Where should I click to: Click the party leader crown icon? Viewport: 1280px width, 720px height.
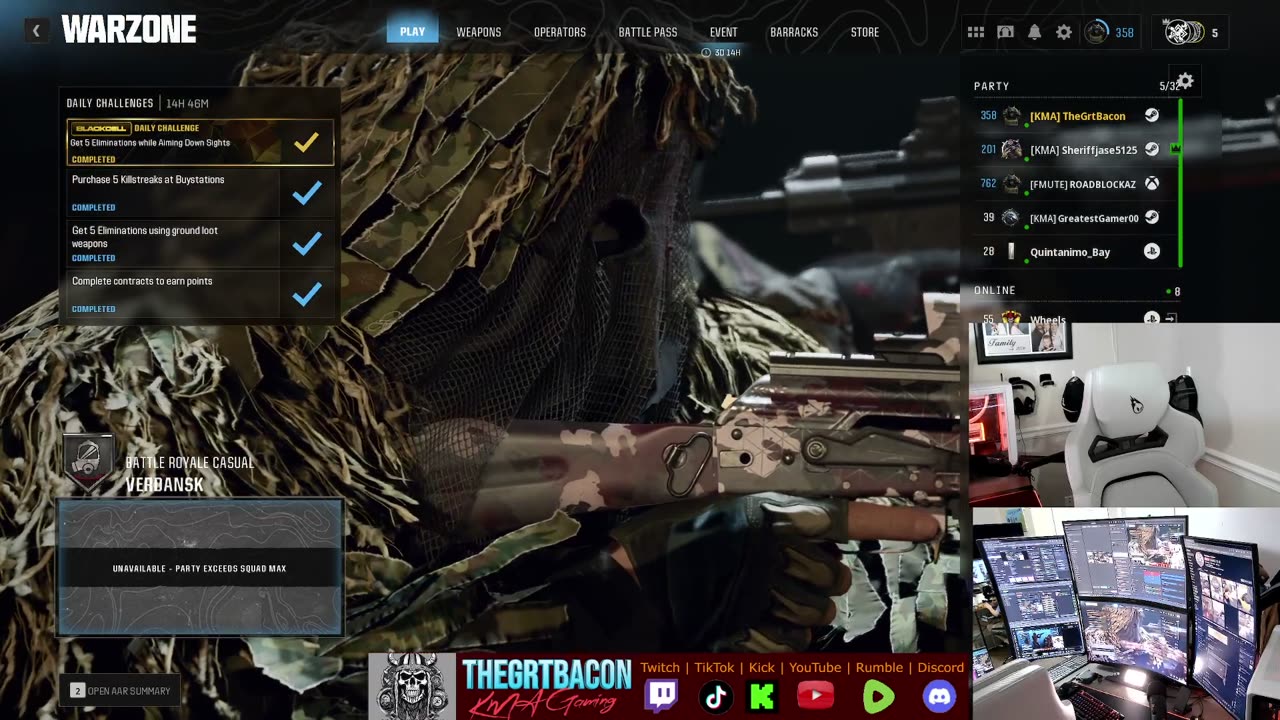click(x=1175, y=149)
